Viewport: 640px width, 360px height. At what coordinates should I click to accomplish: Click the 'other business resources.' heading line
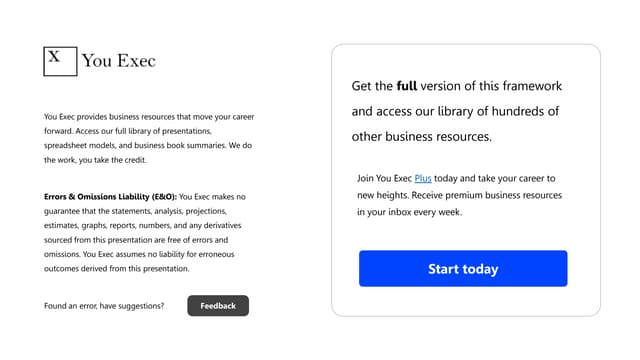[422, 137]
